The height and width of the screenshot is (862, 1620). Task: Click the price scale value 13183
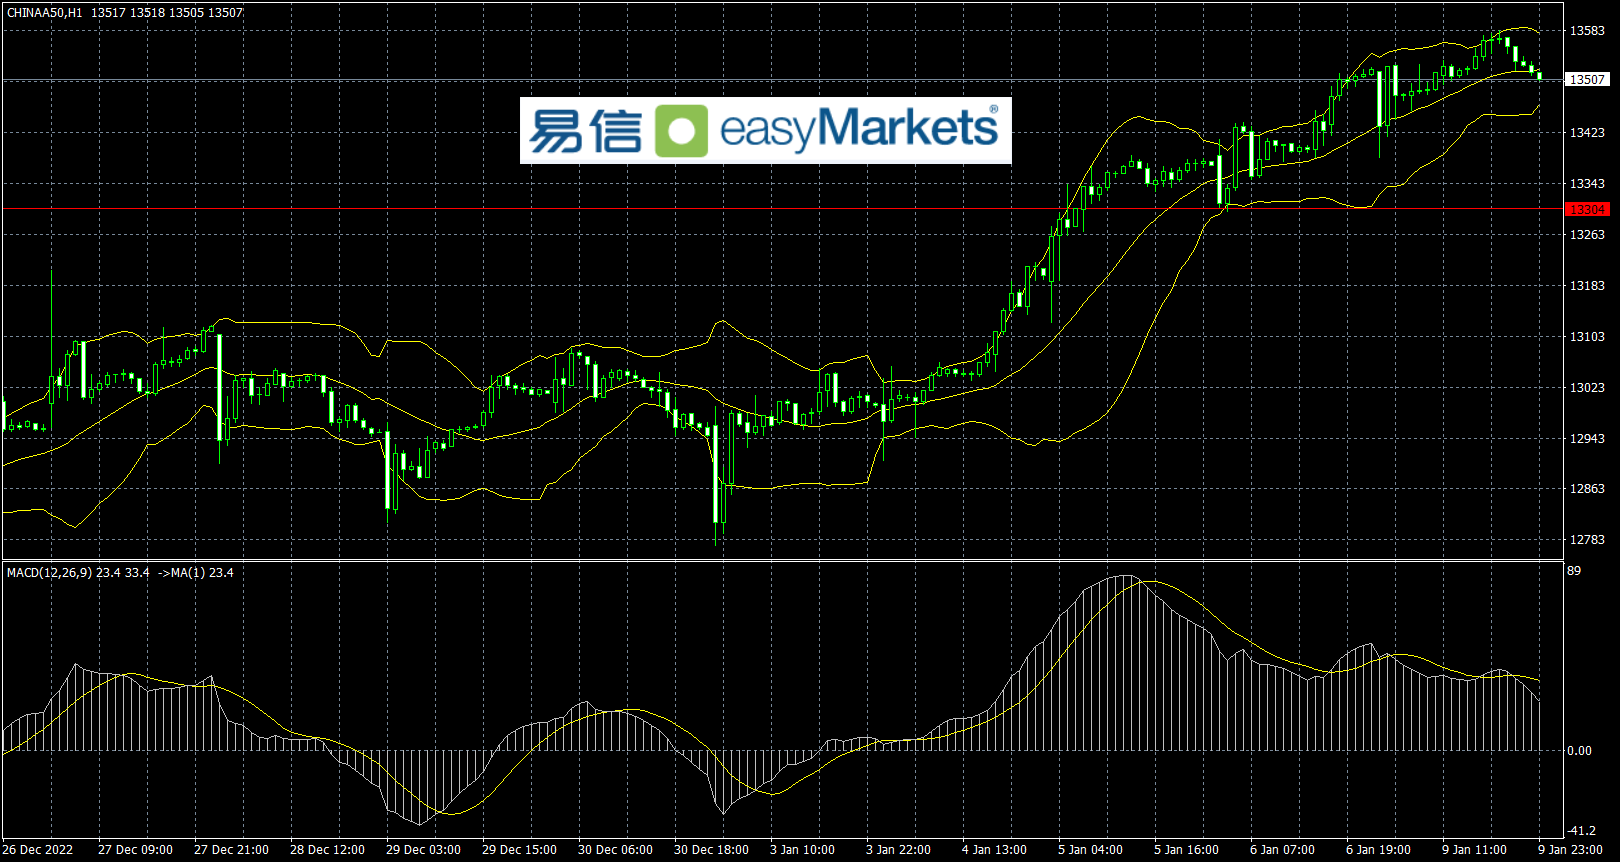click(1587, 286)
